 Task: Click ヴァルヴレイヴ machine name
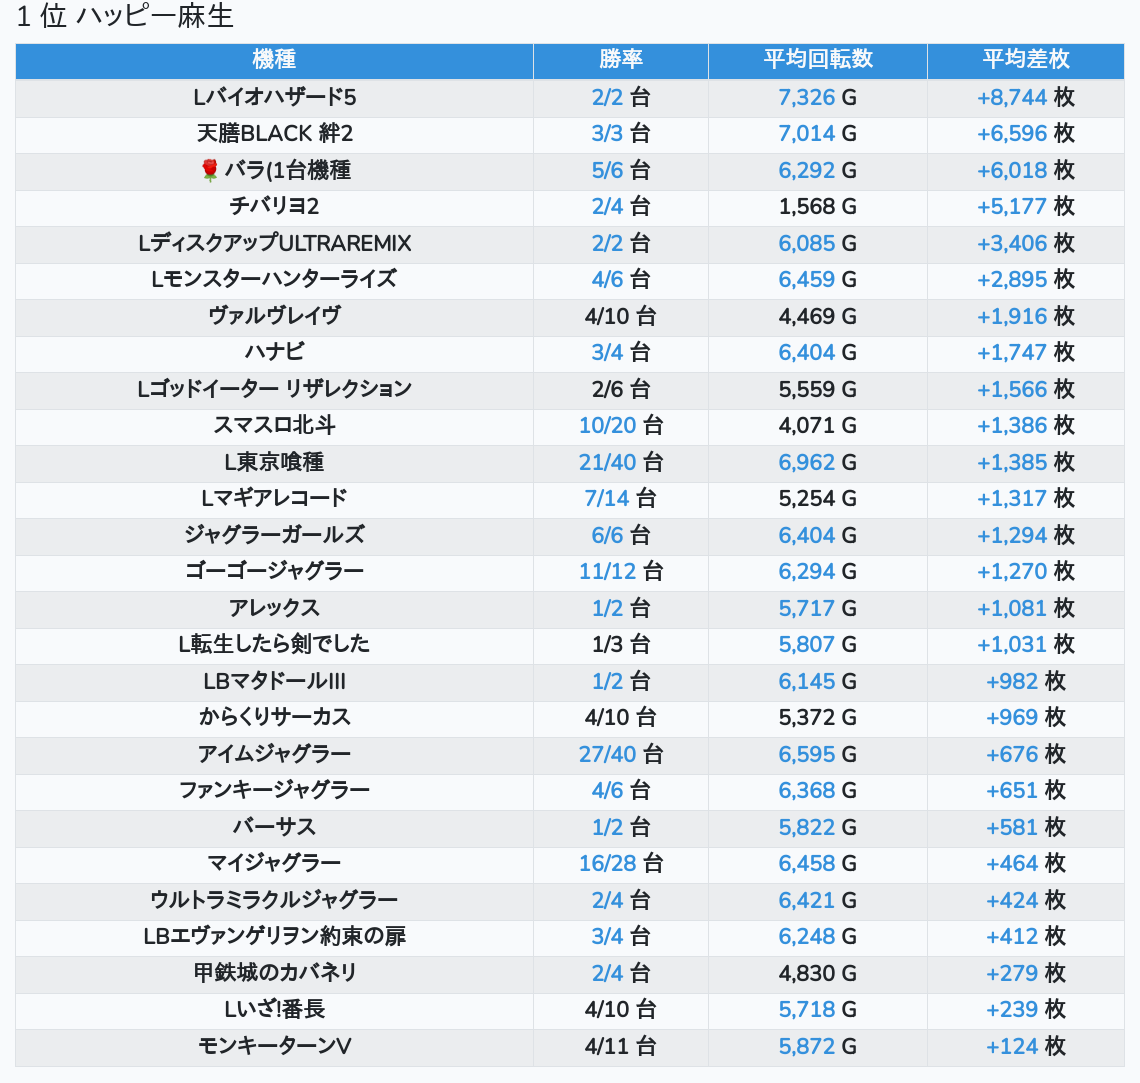click(x=274, y=316)
